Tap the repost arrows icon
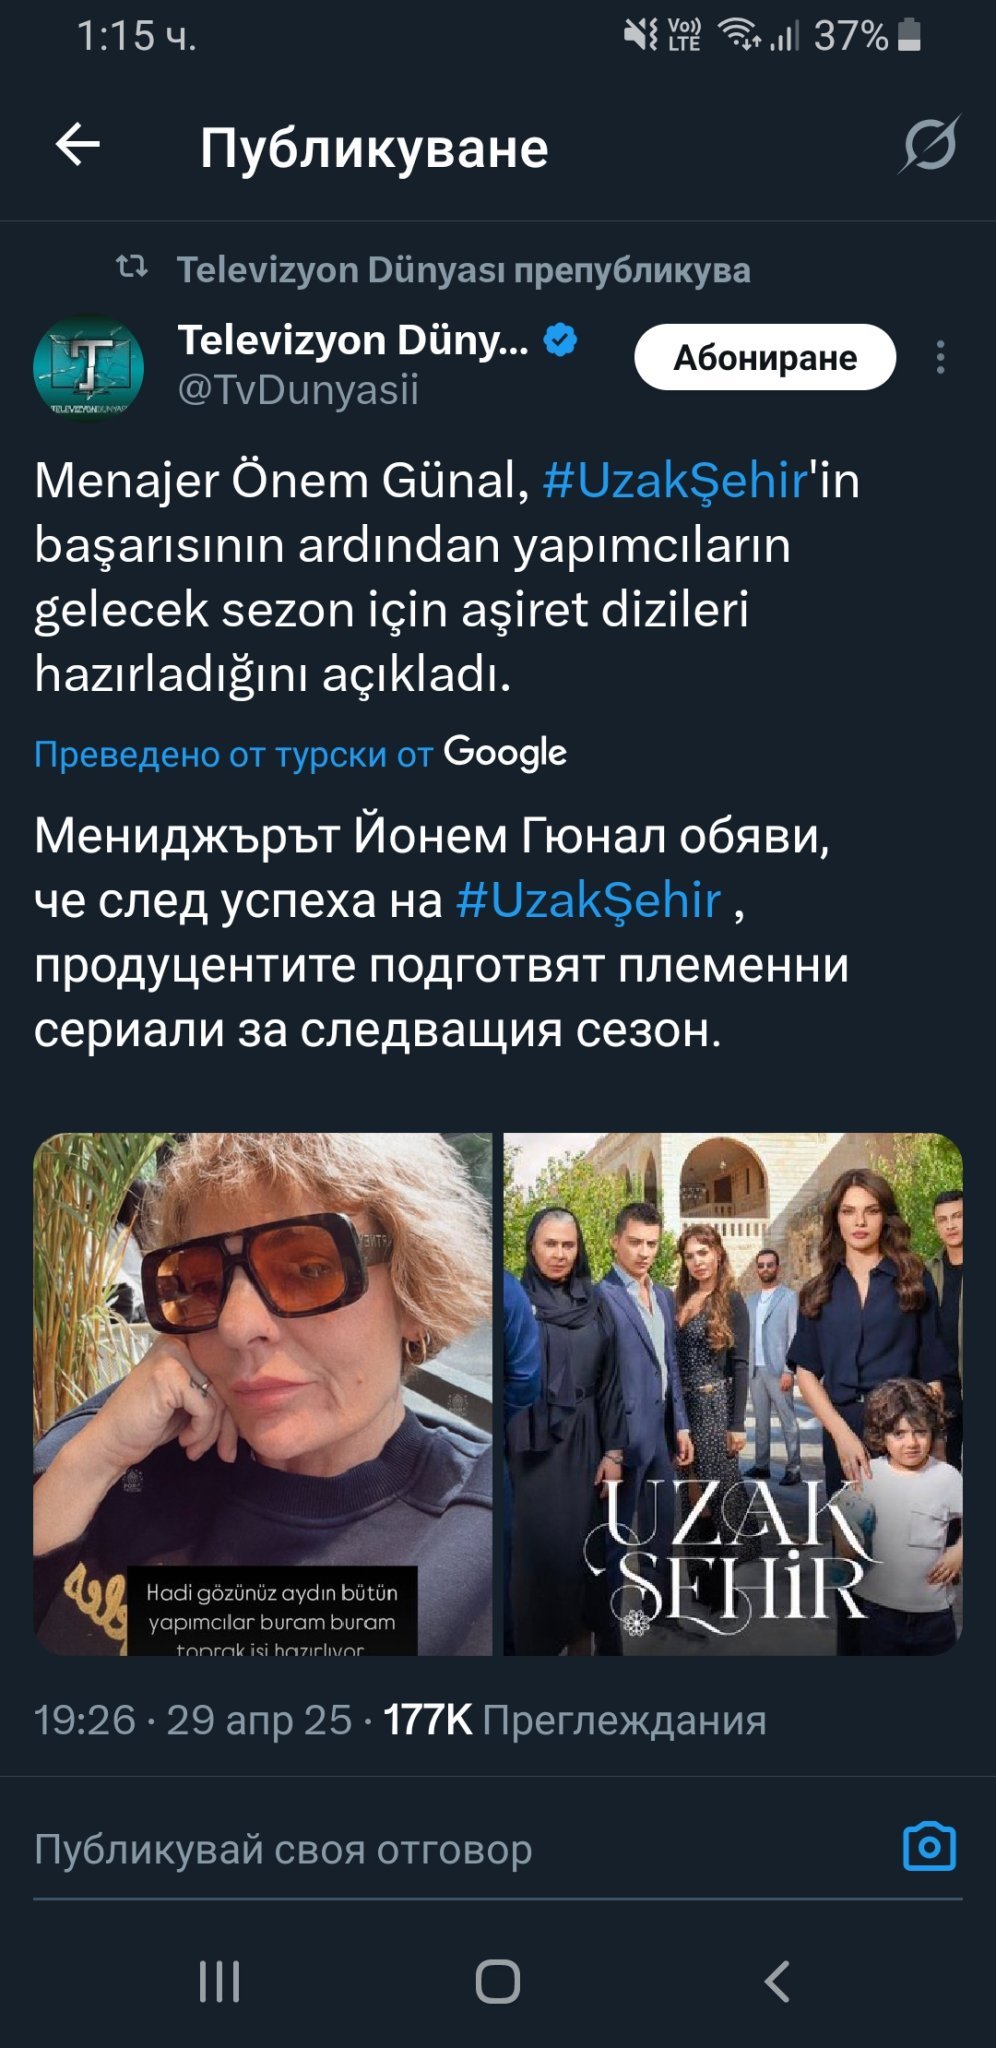 point(132,267)
